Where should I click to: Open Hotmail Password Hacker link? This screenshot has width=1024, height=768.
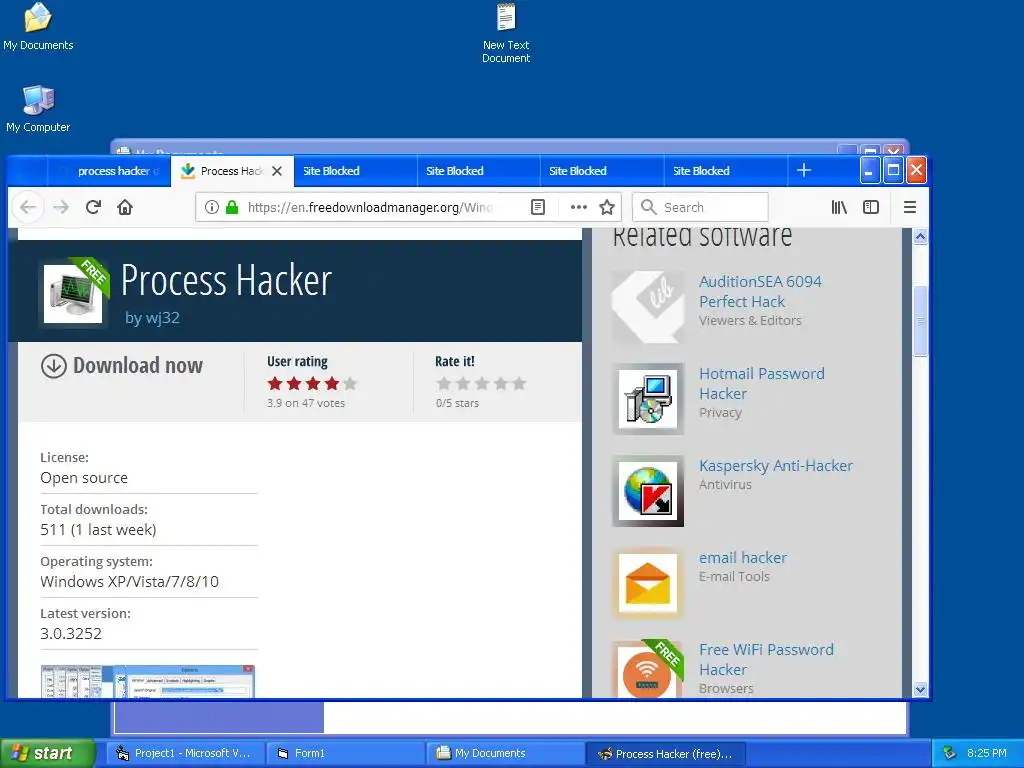coord(761,383)
